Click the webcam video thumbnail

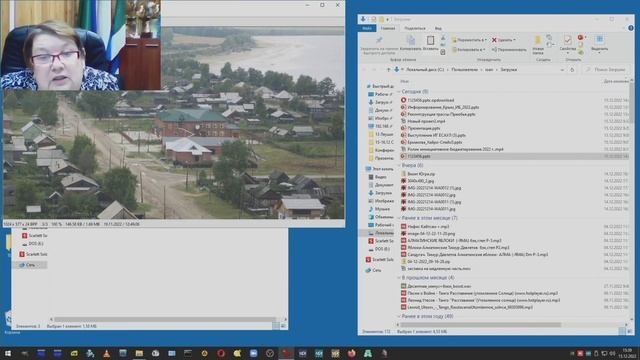[81, 45]
